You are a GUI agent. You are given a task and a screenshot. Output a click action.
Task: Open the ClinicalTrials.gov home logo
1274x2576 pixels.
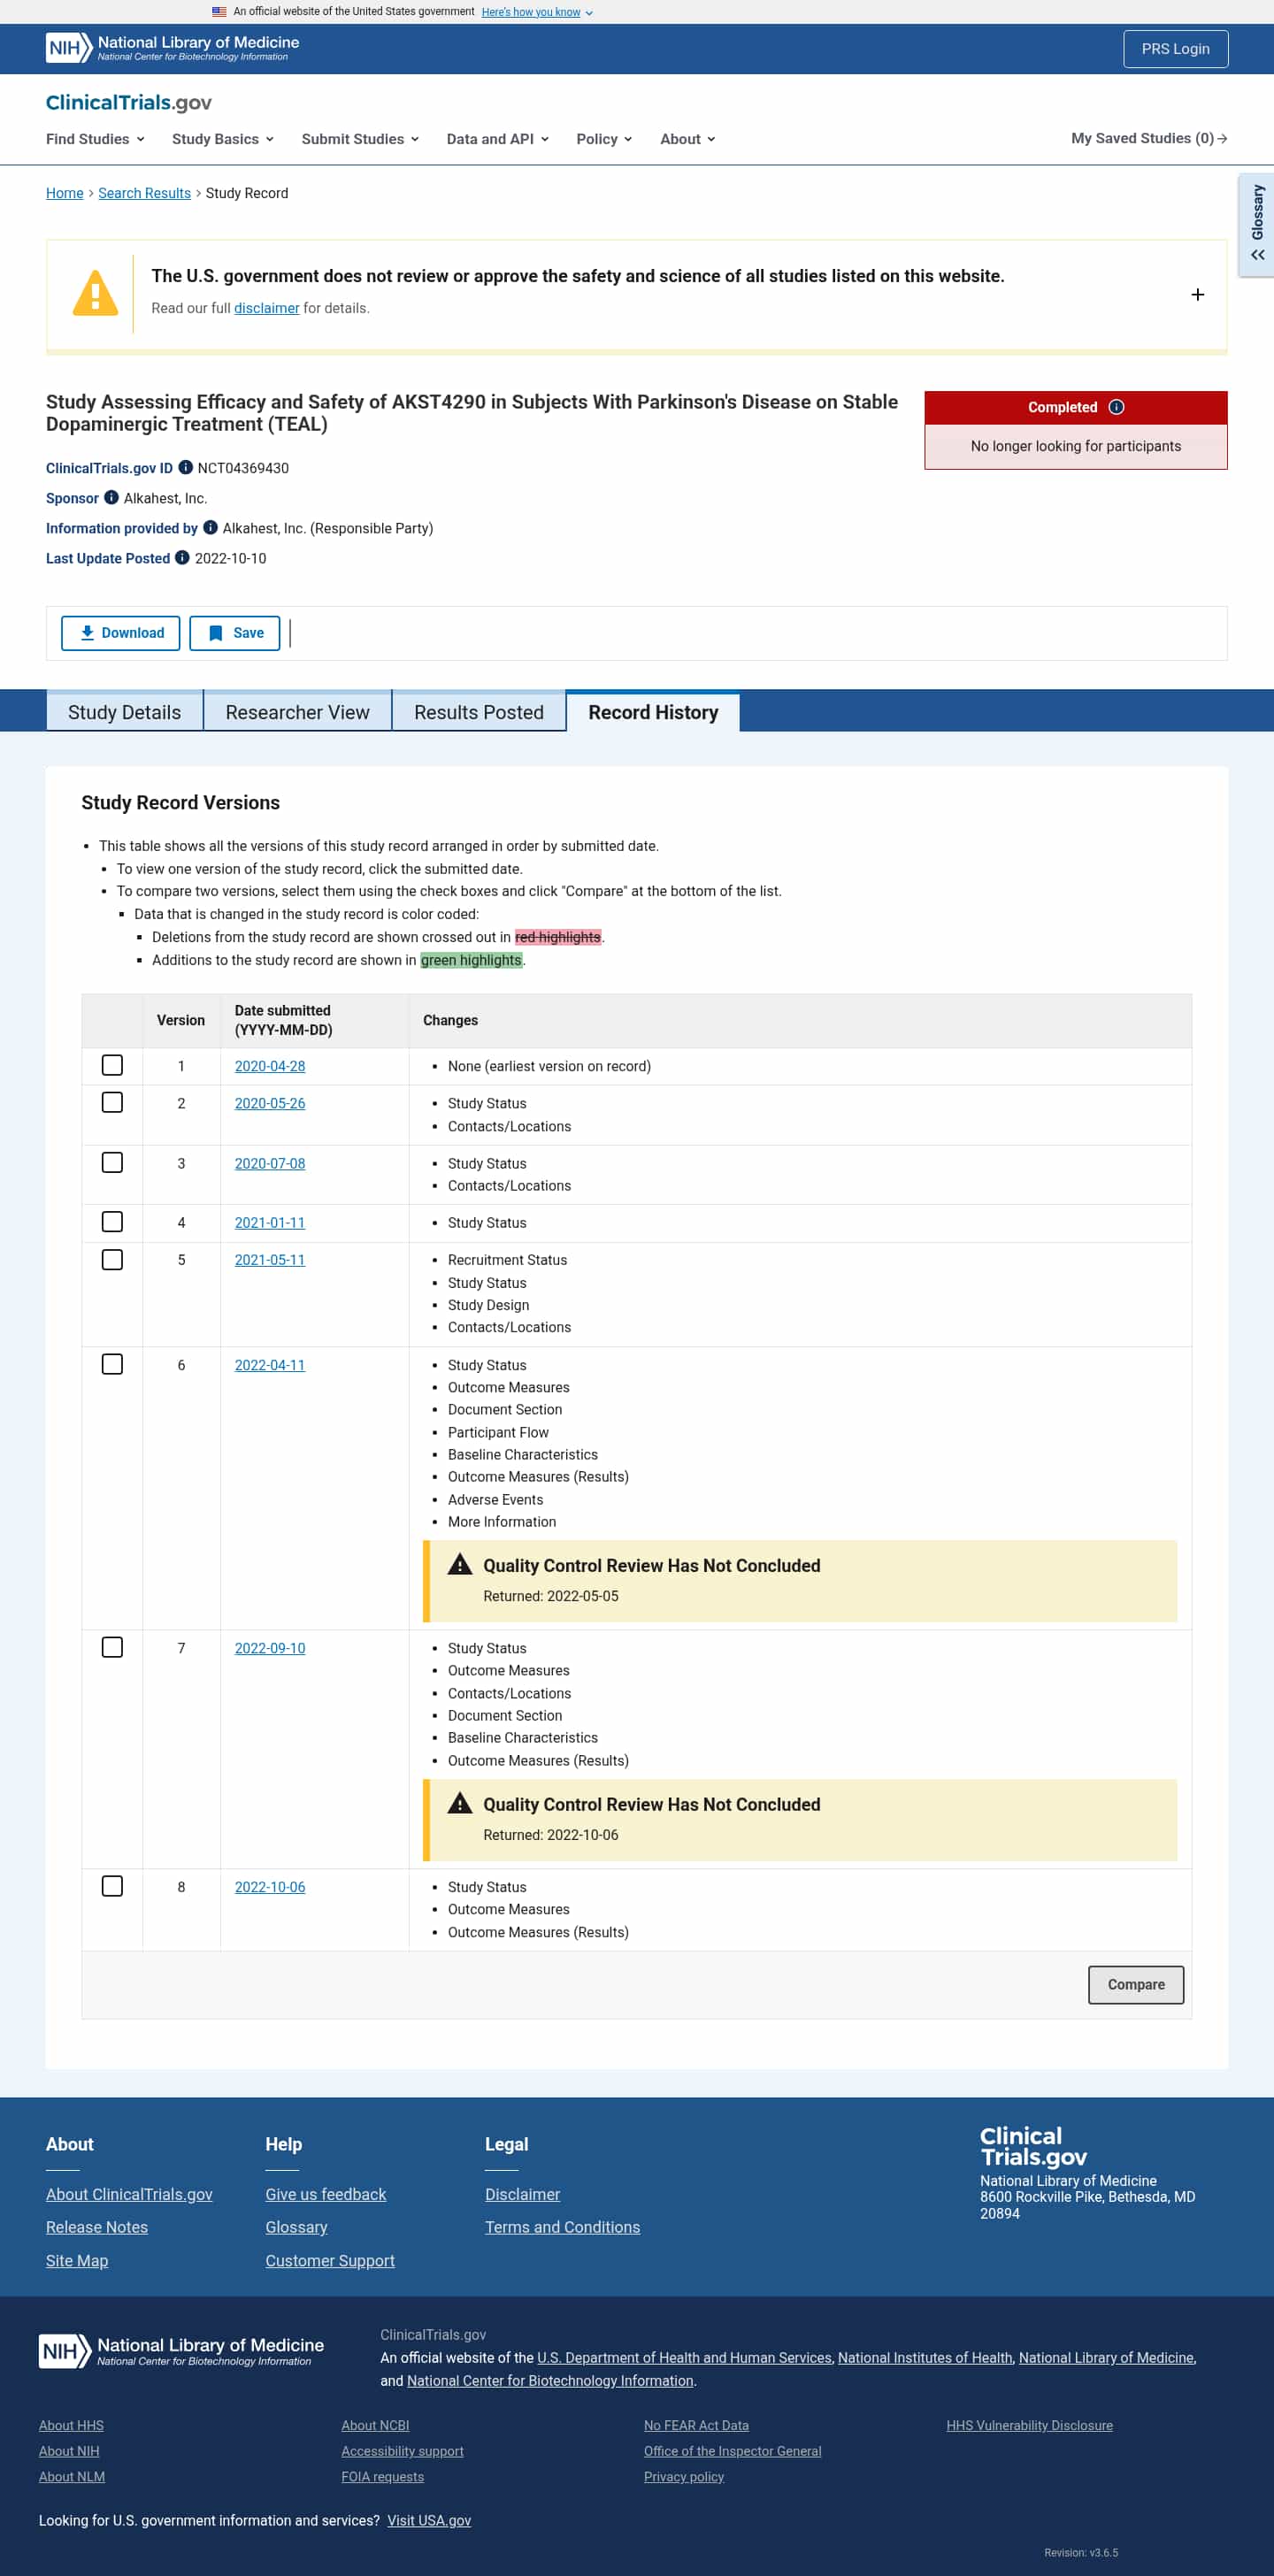(x=129, y=103)
